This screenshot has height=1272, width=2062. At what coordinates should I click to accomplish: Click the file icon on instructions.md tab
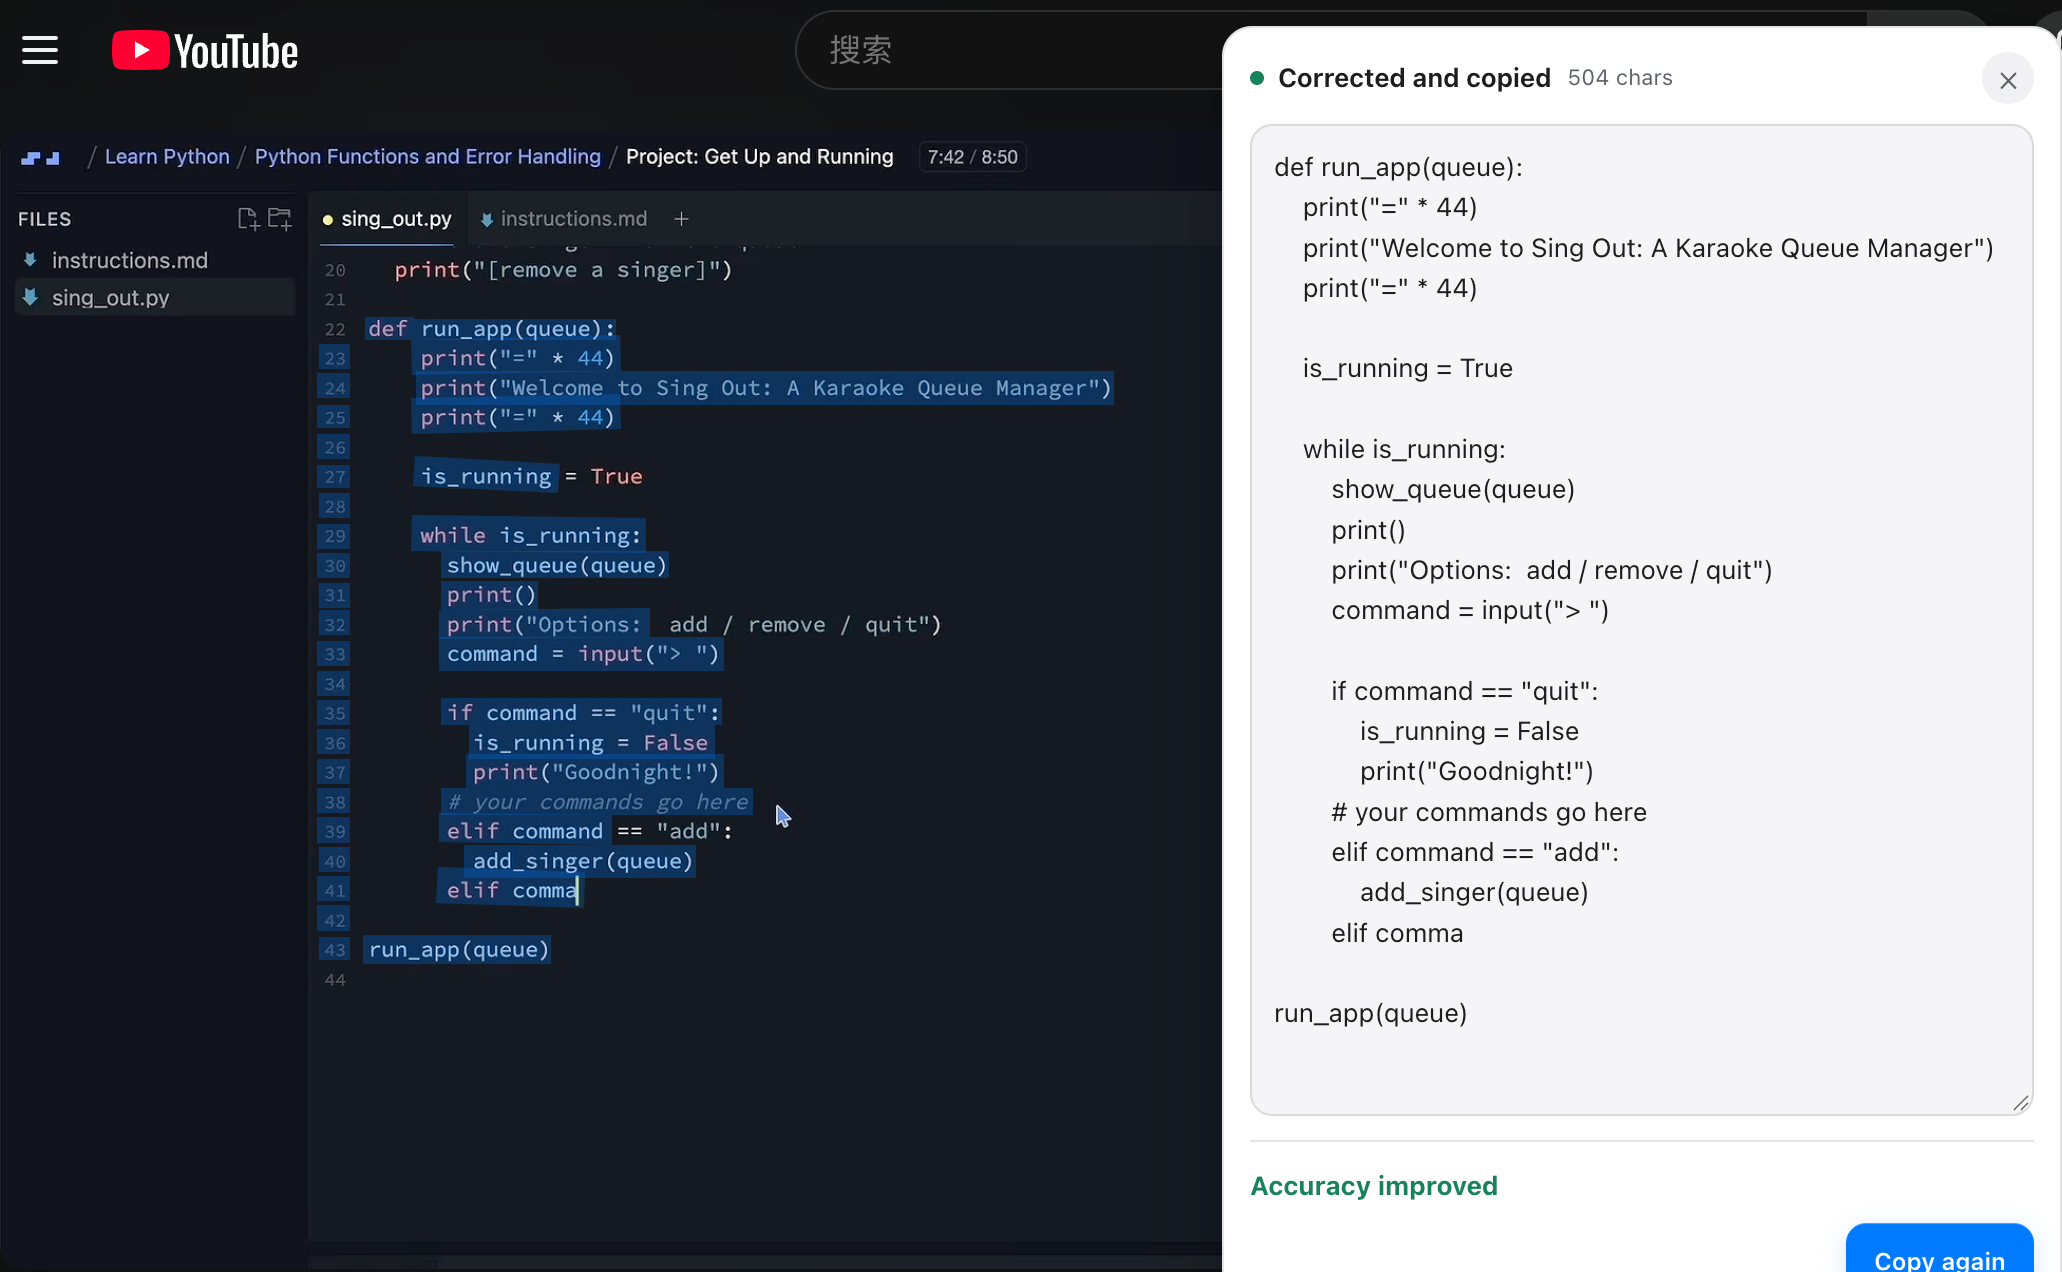click(487, 220)
